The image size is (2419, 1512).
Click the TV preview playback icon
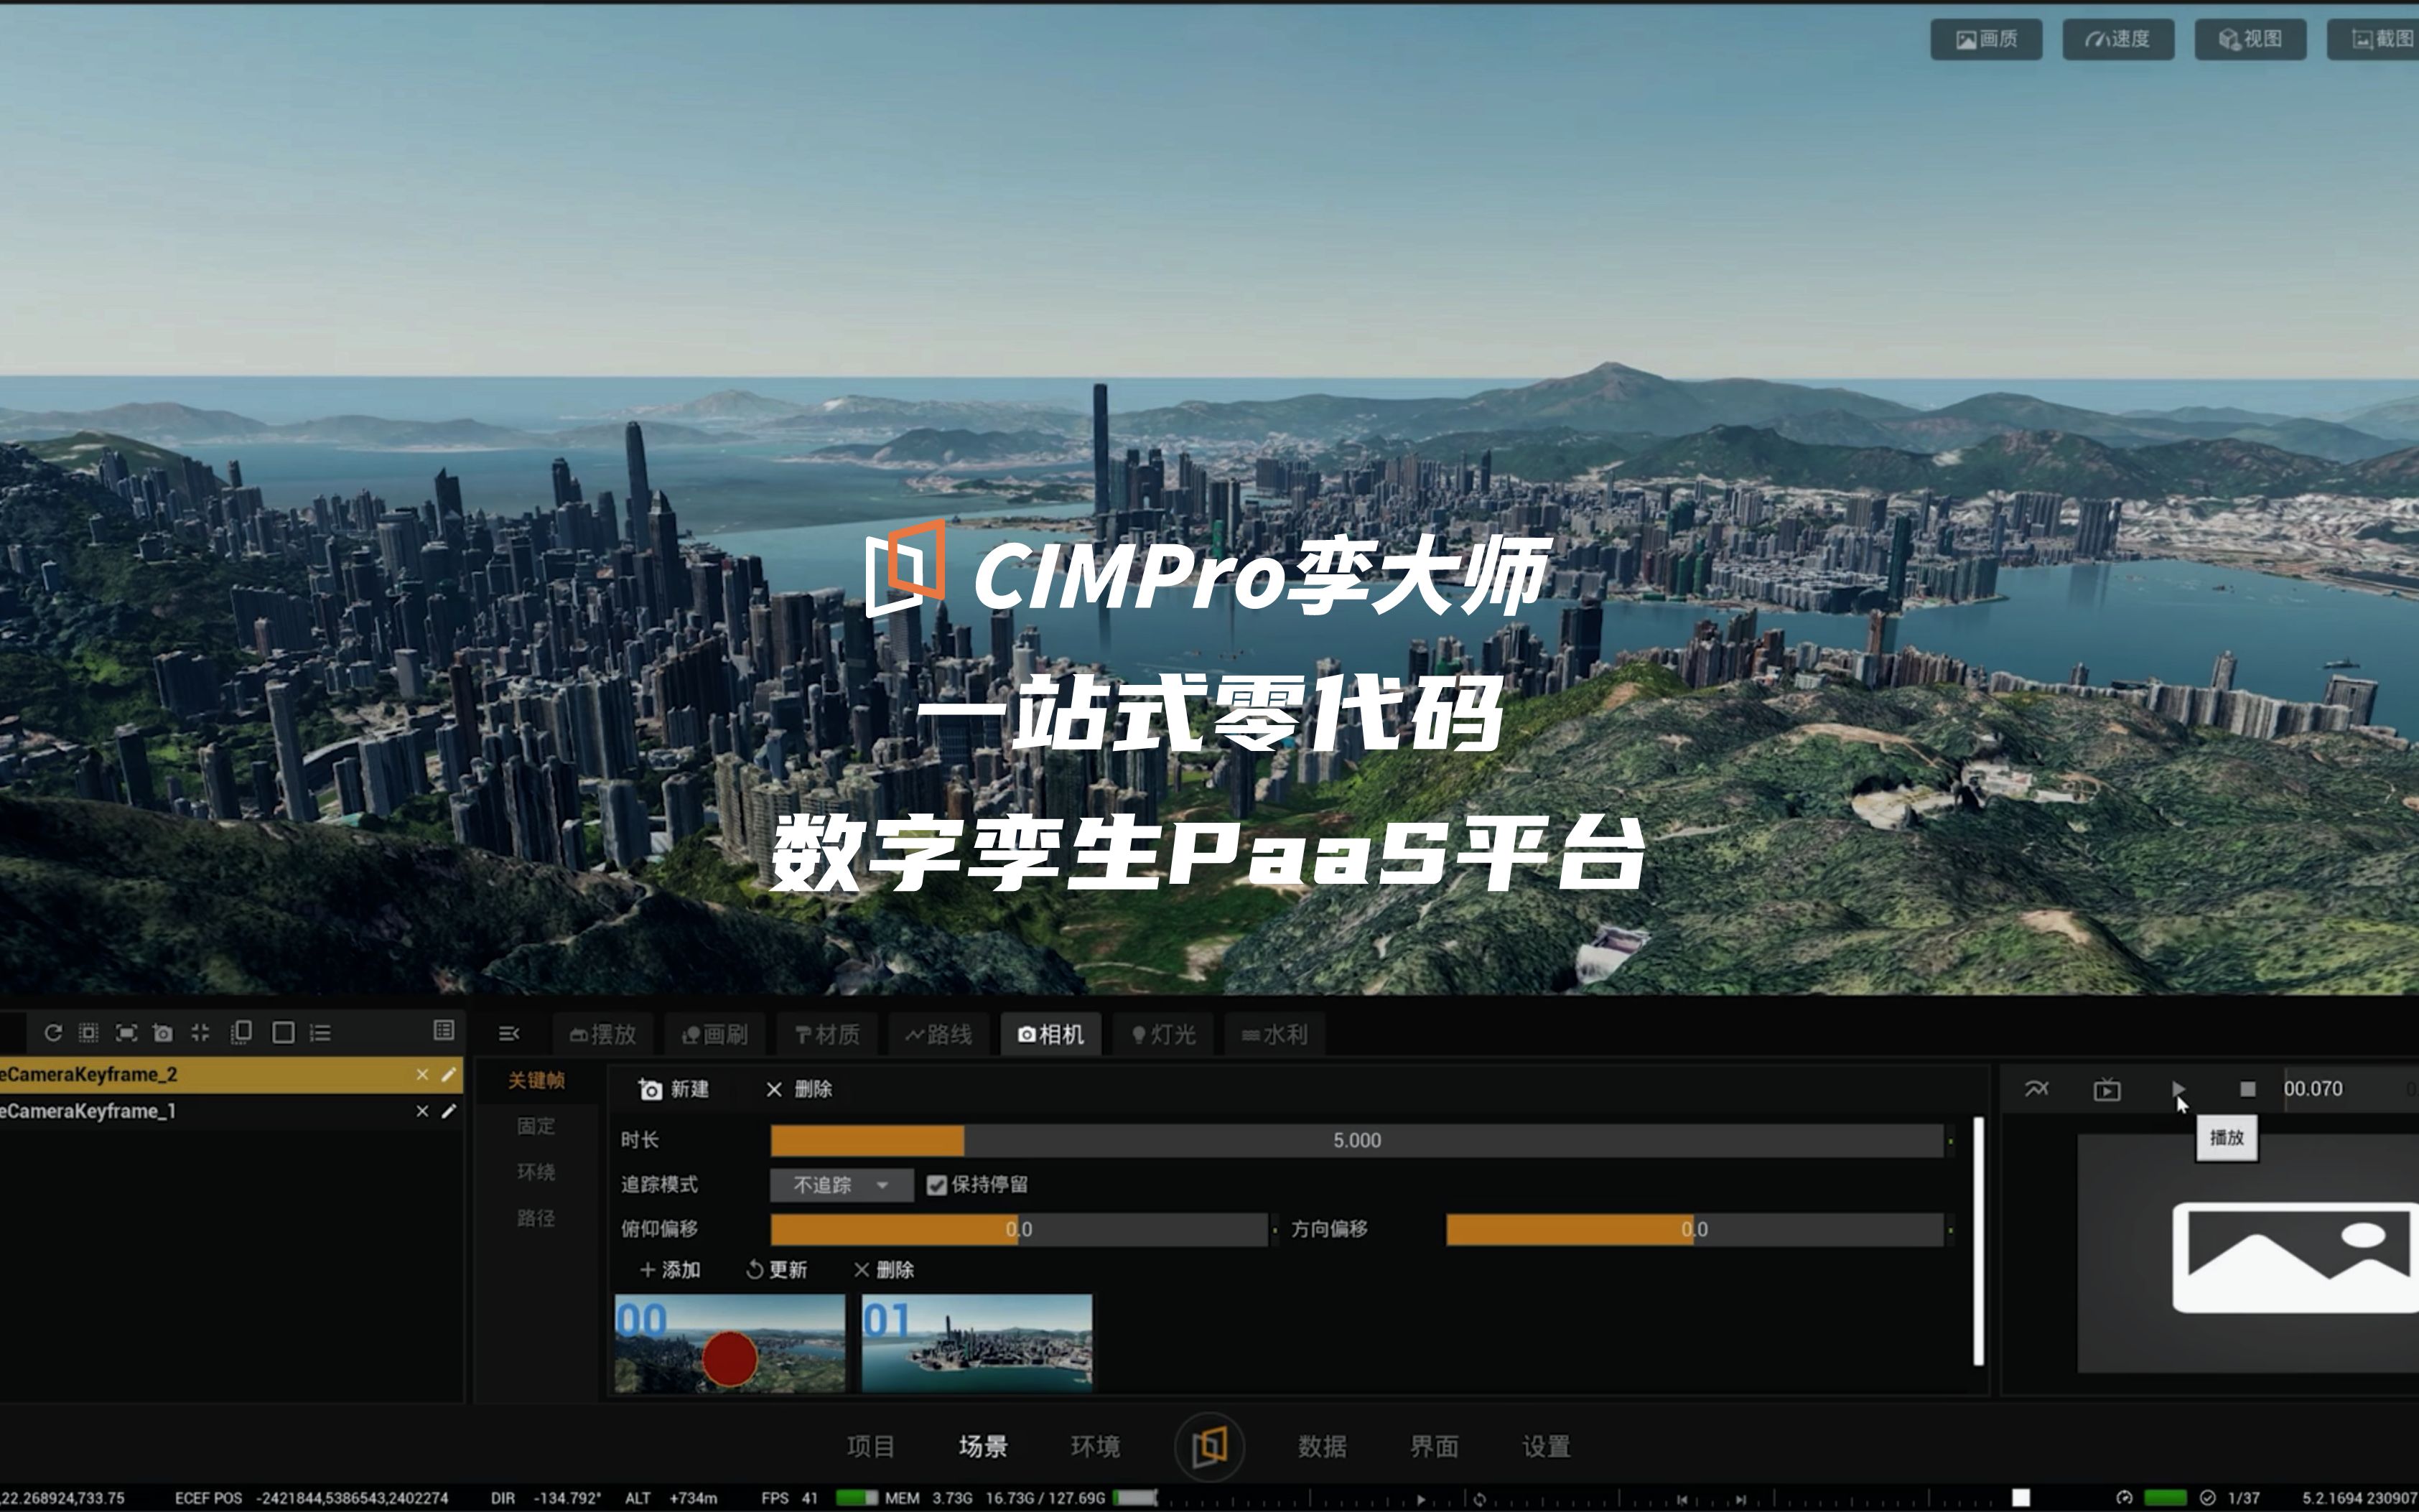[x=2107, y=1090]
